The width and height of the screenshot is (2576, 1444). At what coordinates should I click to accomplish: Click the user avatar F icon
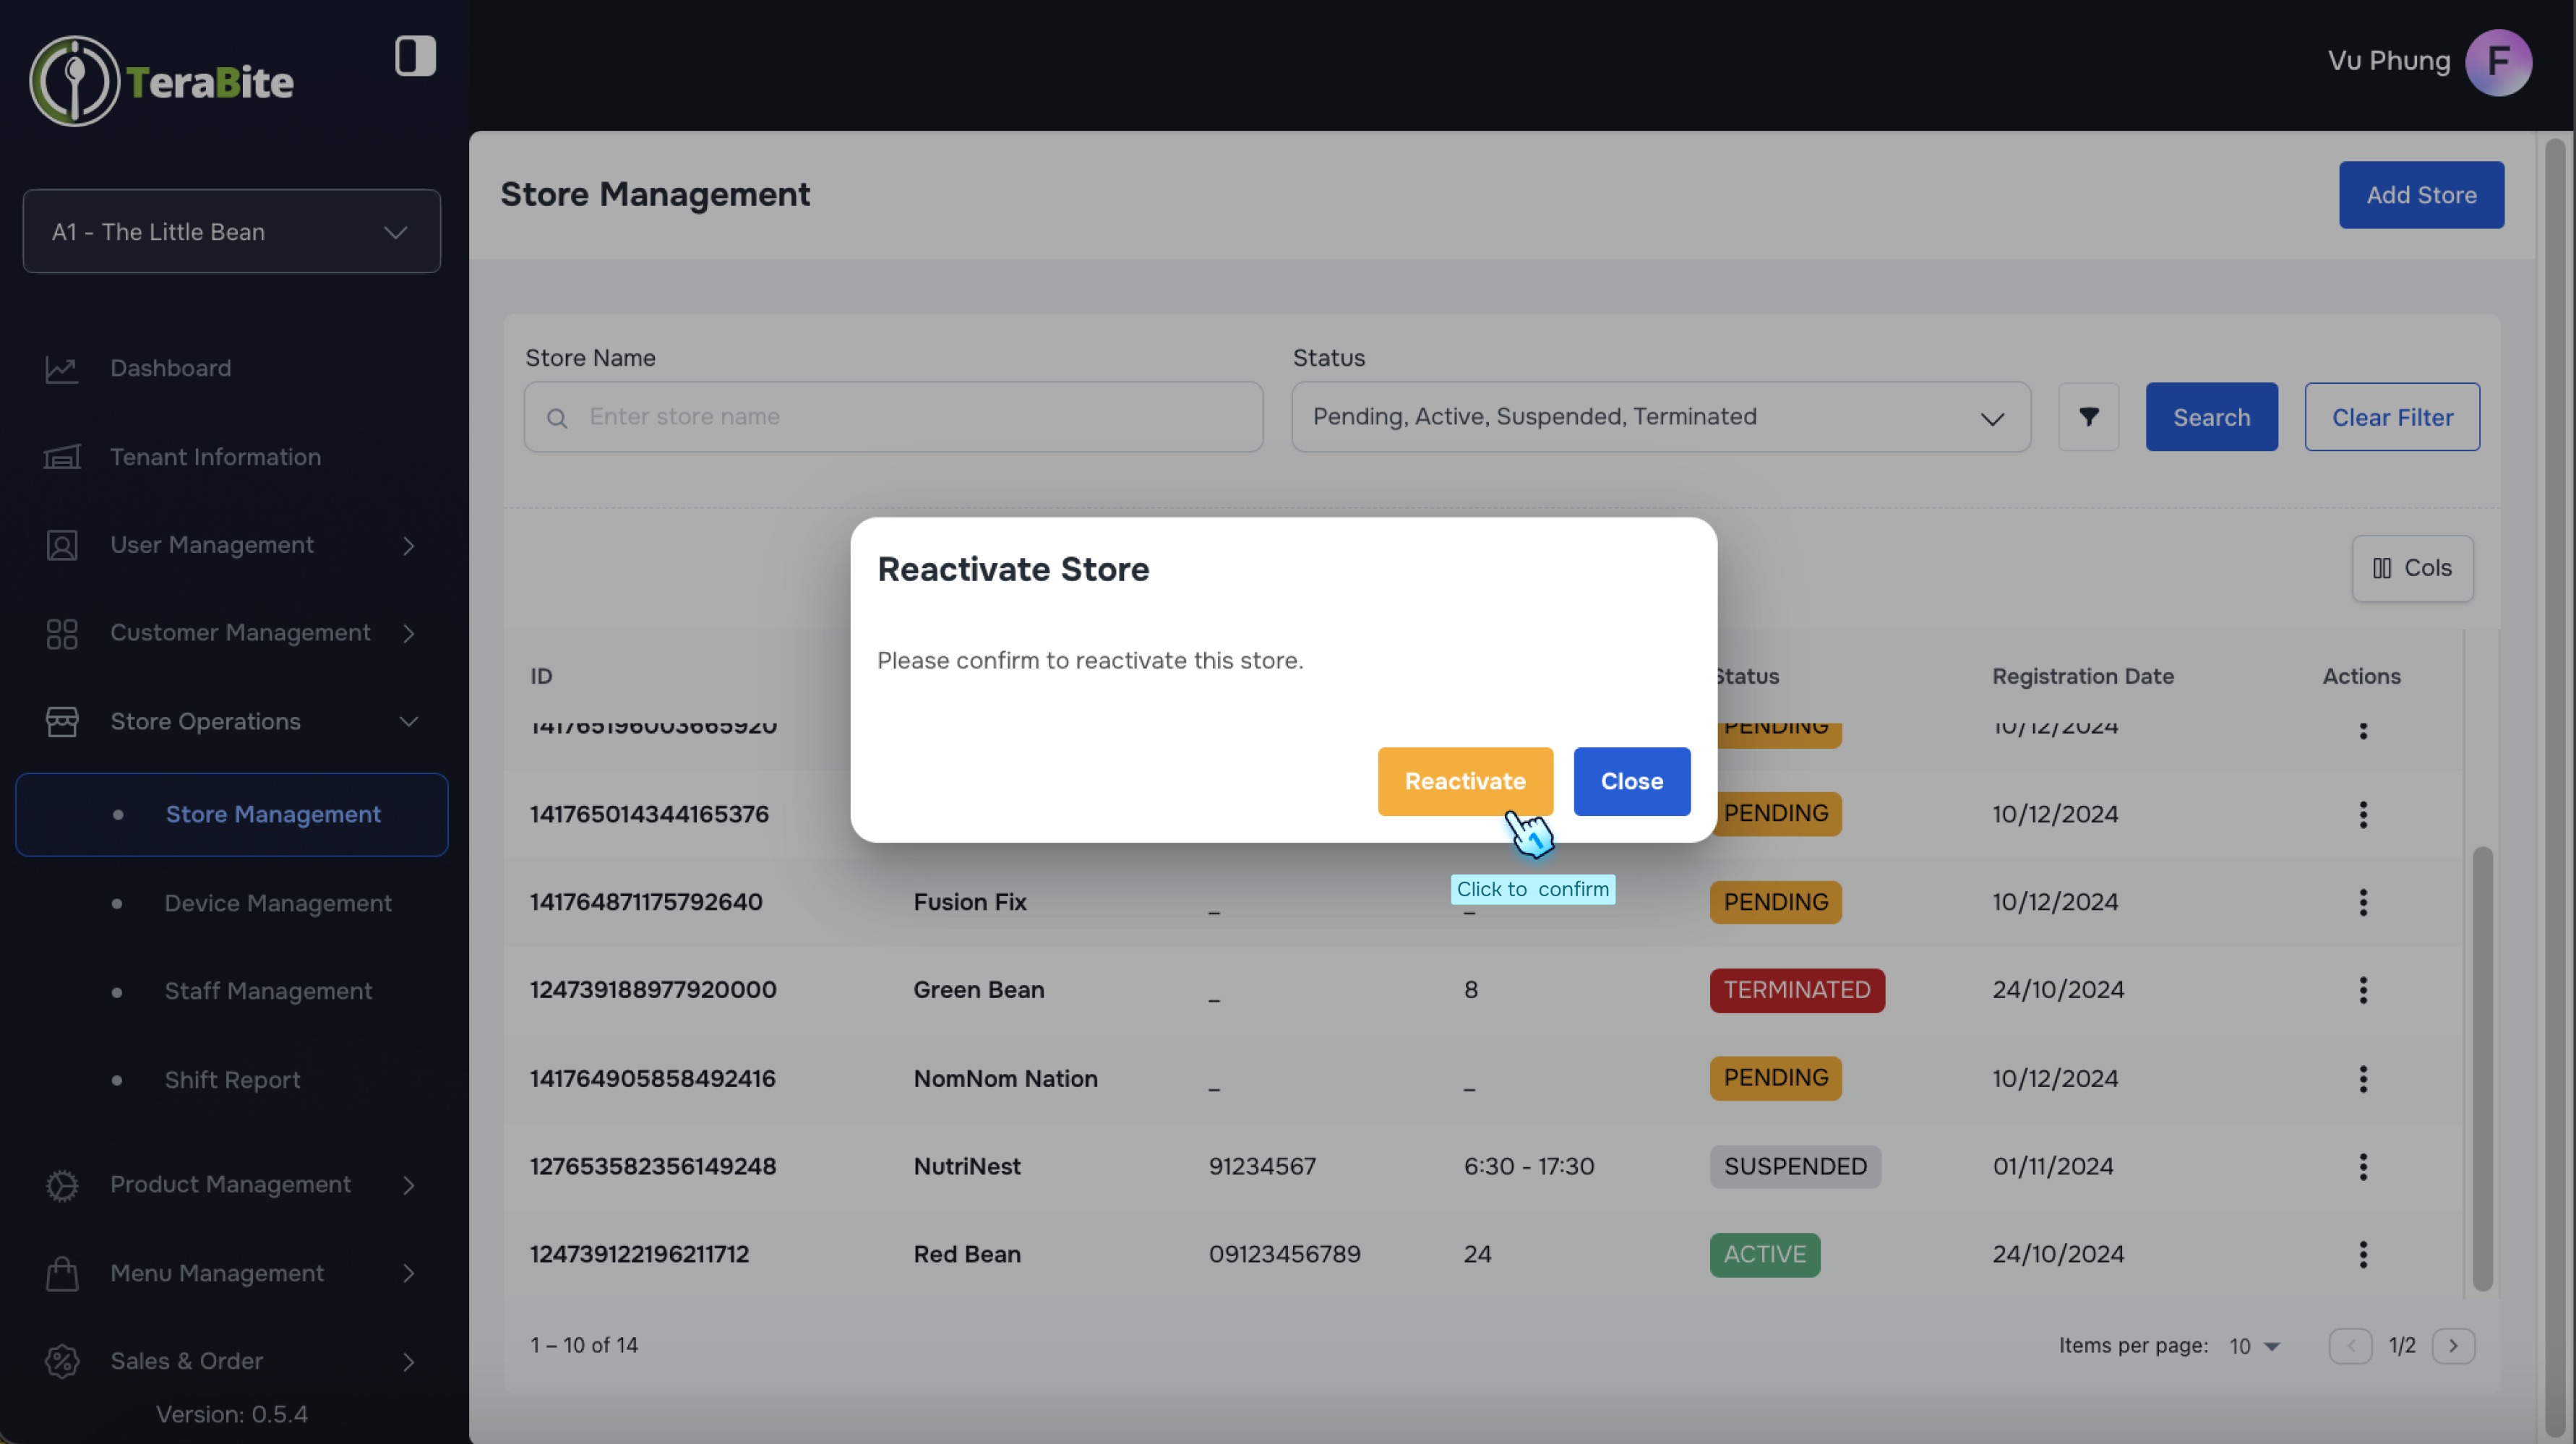(x=2497, y=62)
